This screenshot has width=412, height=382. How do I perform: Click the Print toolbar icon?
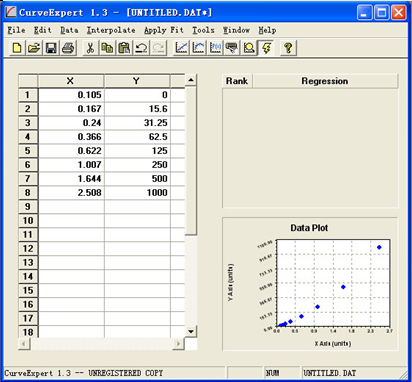(x=68, y=48)
